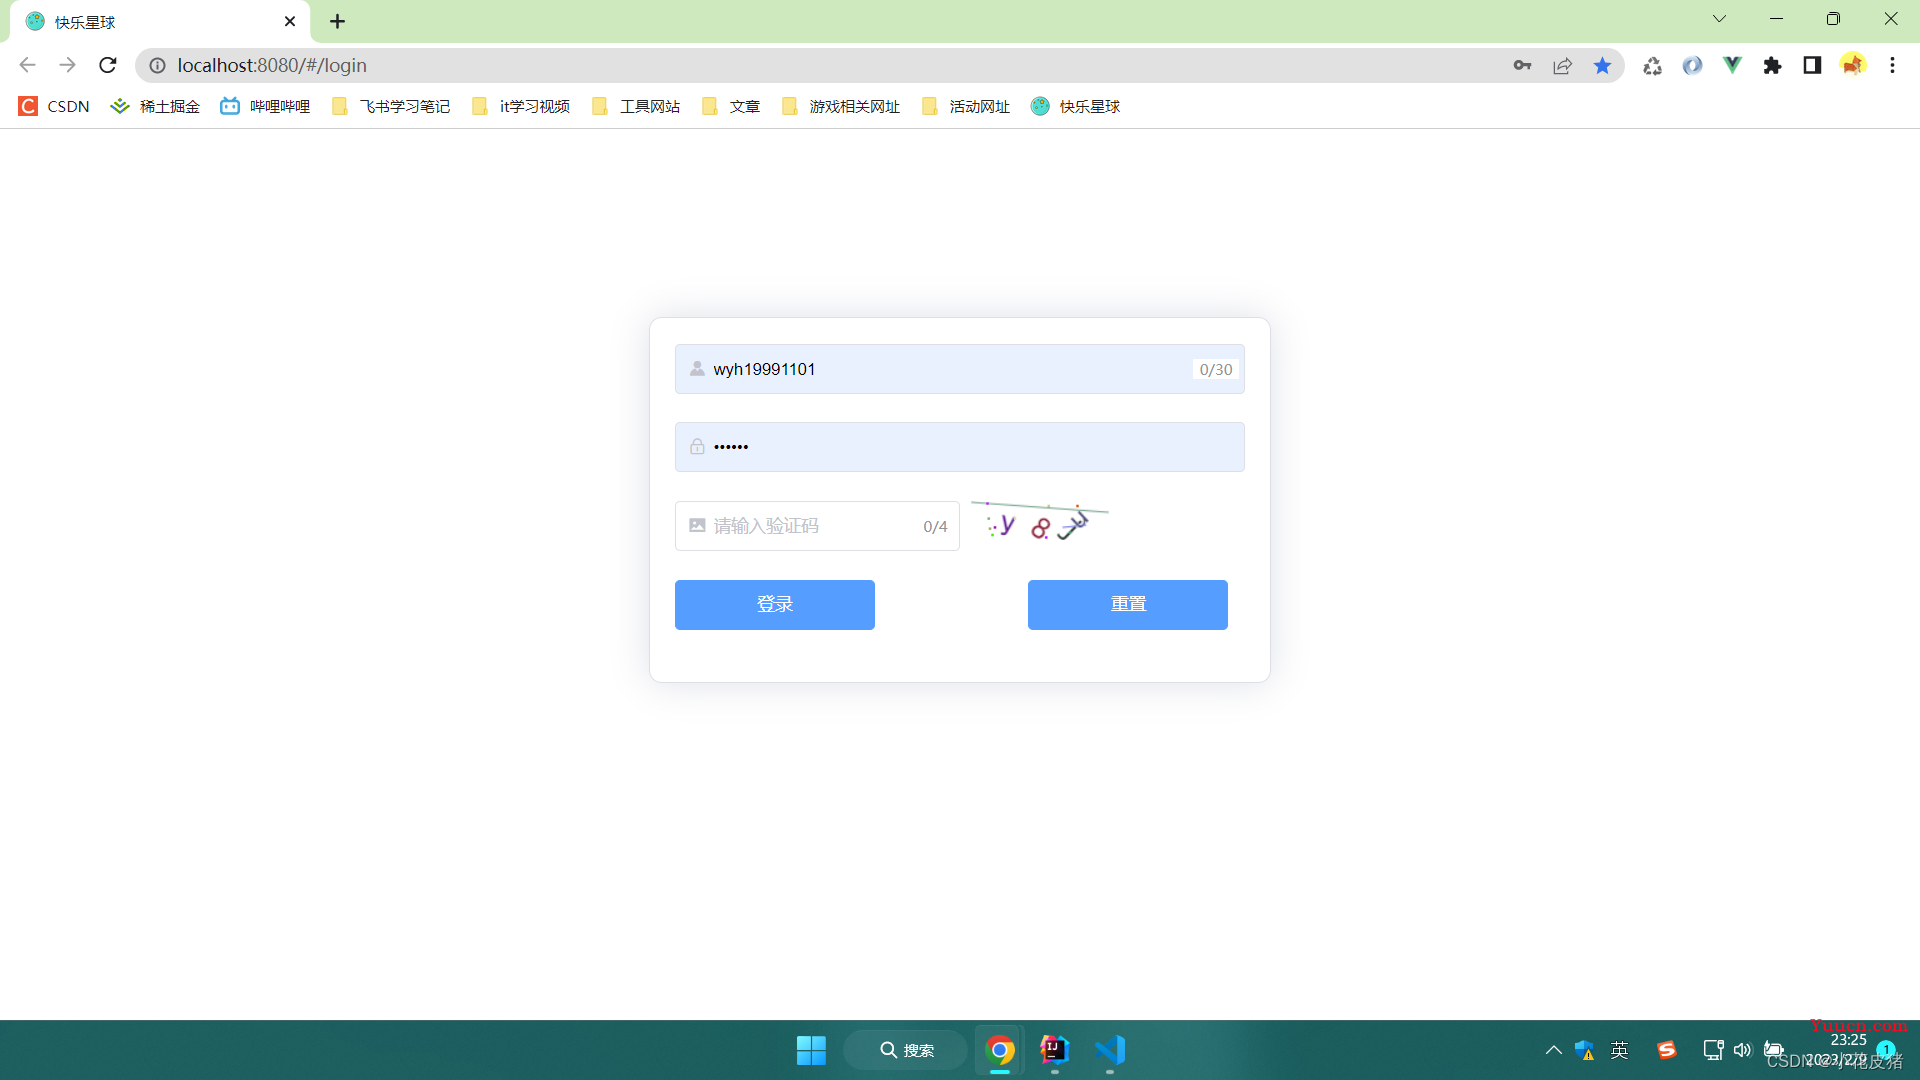This screenshot has height=1080, width=1920.
Task: Open Chrome three-dot menu
Action: pos(1892,65)
